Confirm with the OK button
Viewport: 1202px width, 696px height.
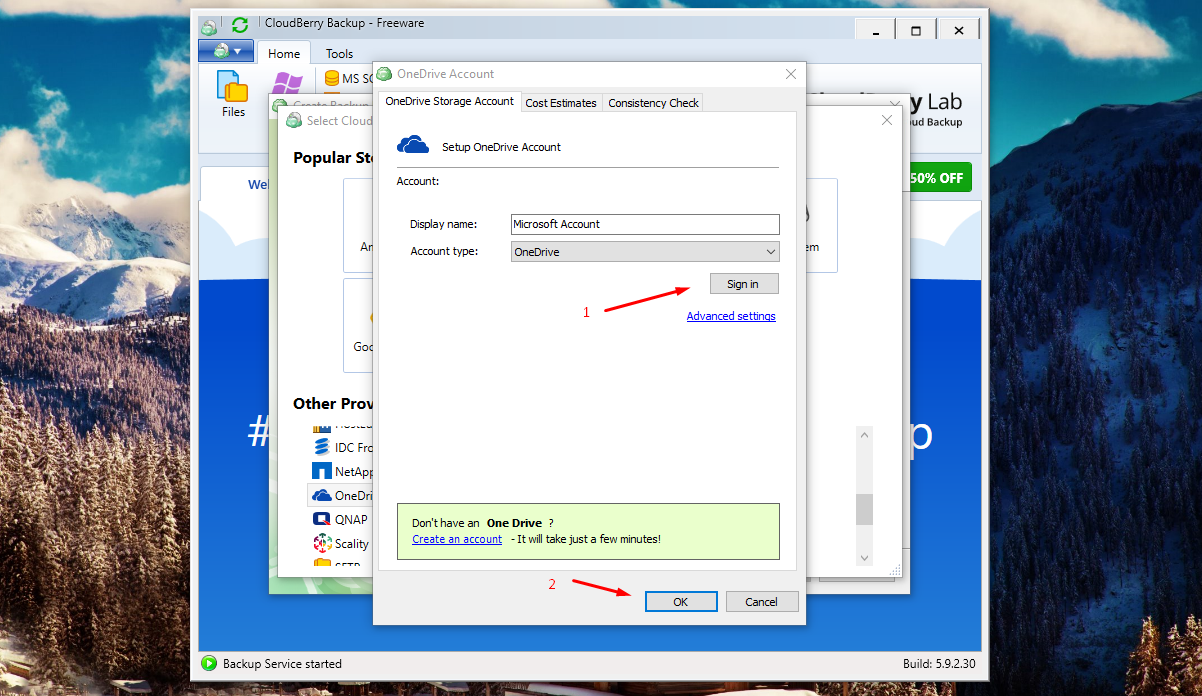click(681, 602)
